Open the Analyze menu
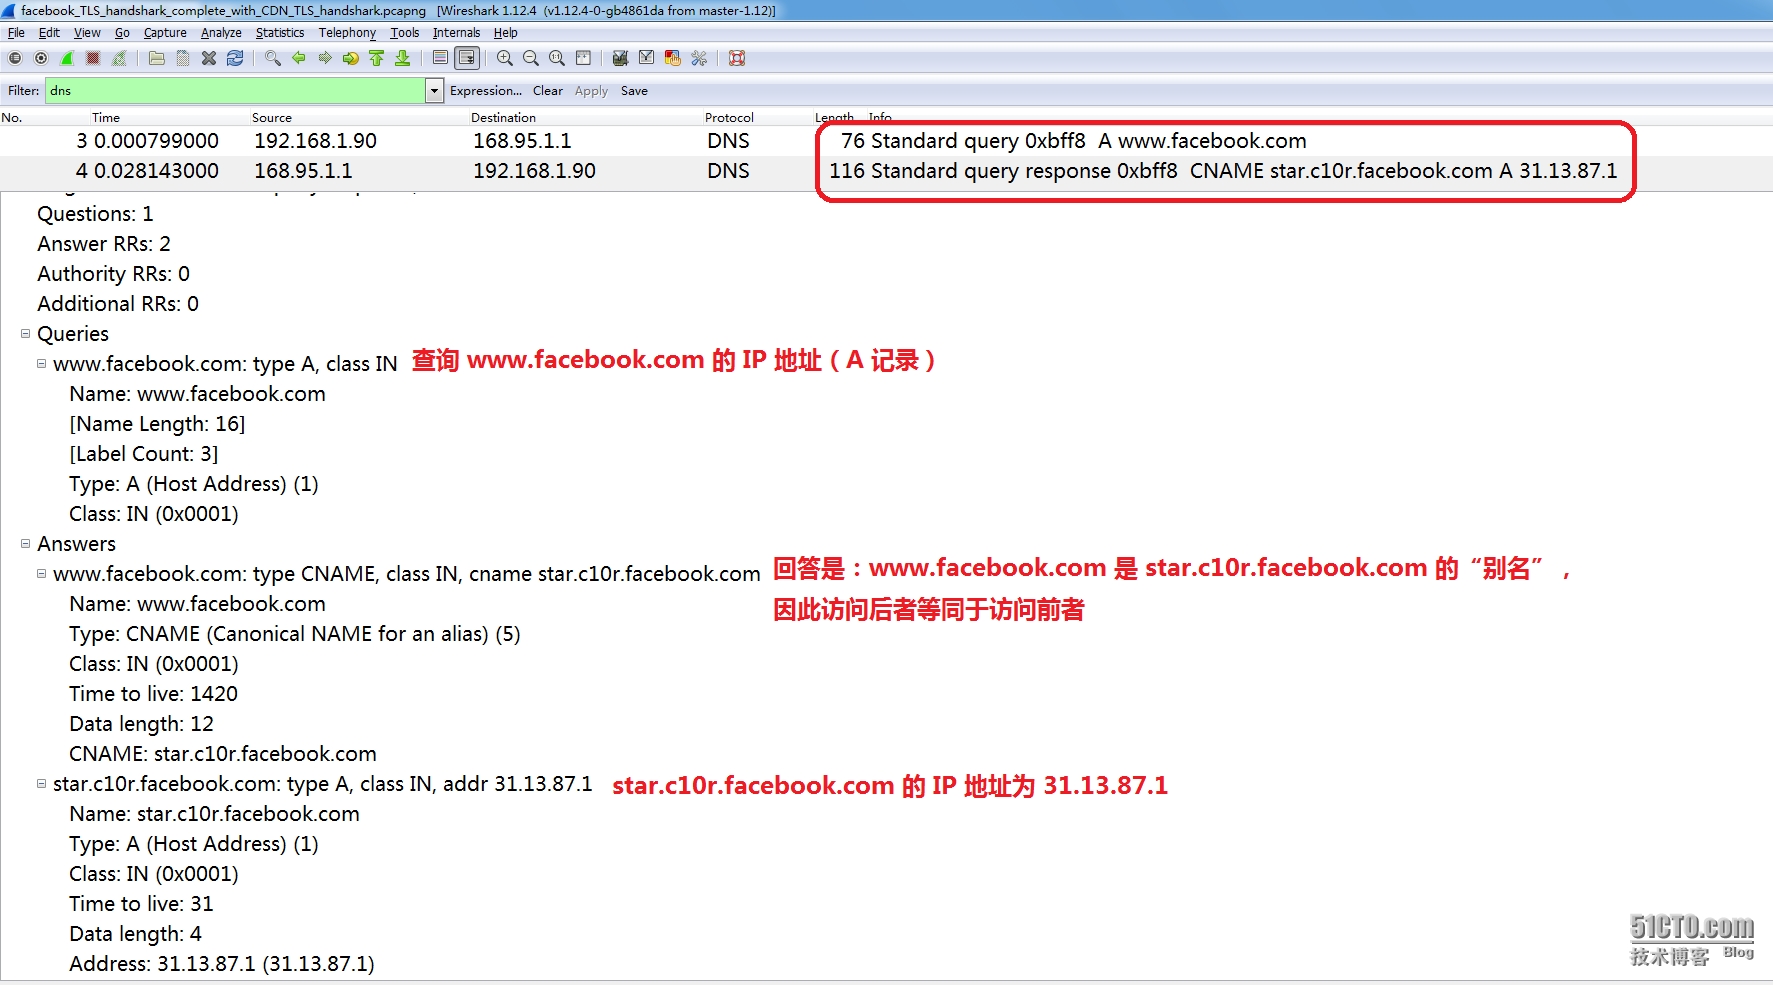1773x985 pixels. tap(221, 33)
